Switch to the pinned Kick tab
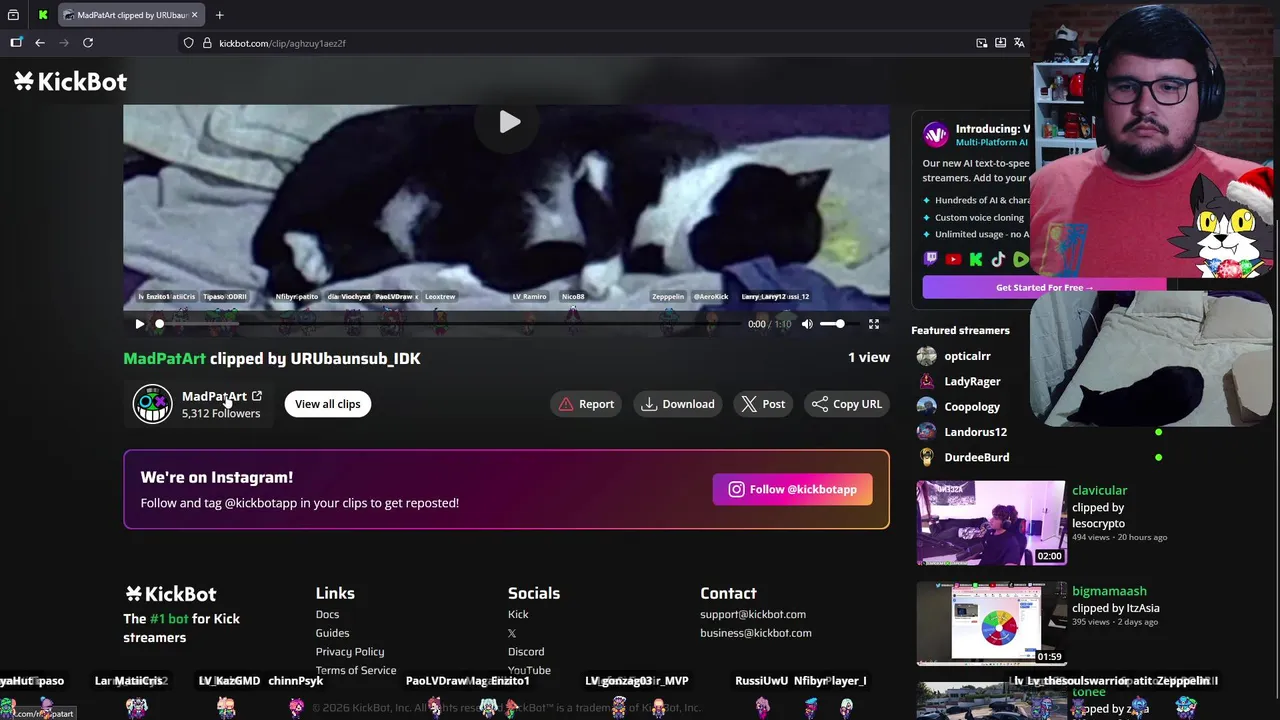The width and height of the screenshot is (1280, 720). point(43,15)
